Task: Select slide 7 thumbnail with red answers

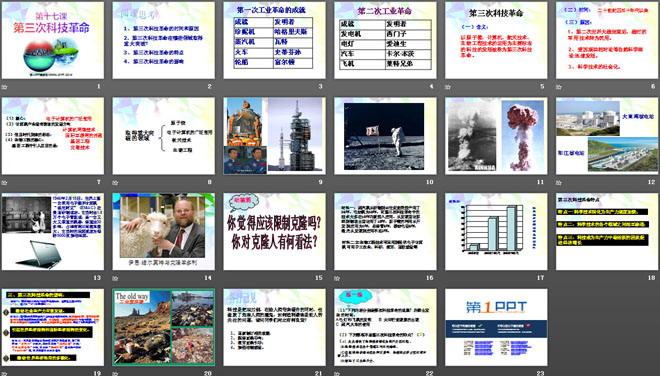Action: 53,136
